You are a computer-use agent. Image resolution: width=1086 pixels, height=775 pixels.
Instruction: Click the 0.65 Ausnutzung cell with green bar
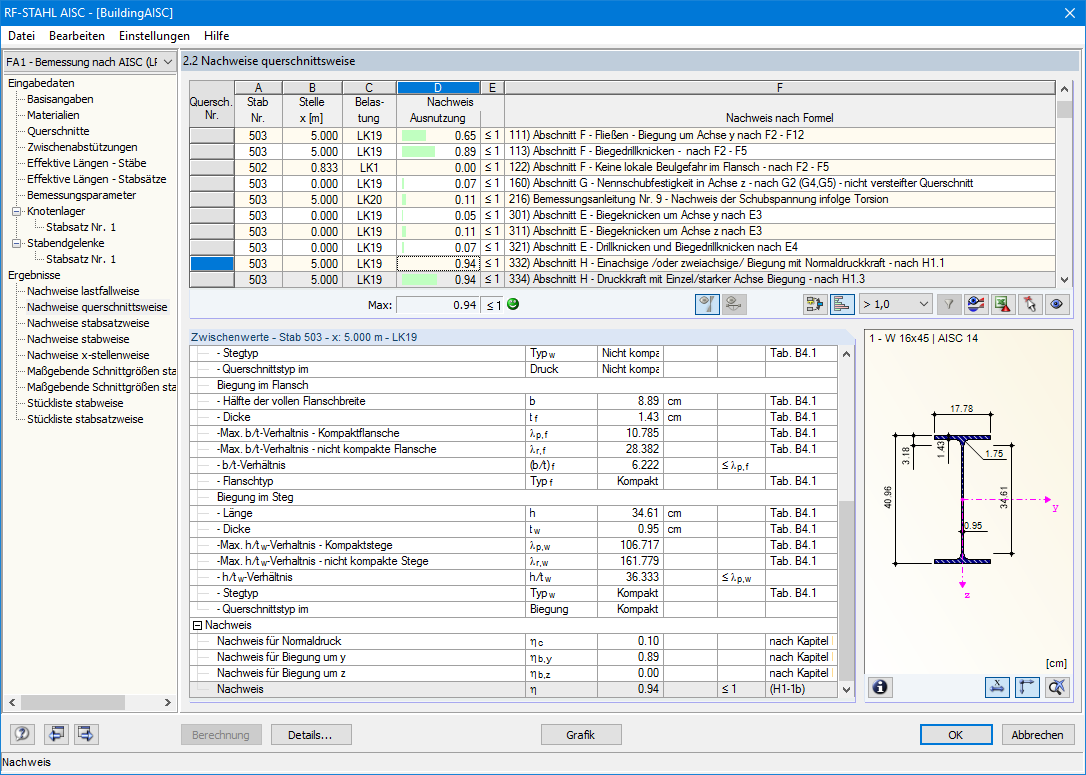click(x=438, y=136)
